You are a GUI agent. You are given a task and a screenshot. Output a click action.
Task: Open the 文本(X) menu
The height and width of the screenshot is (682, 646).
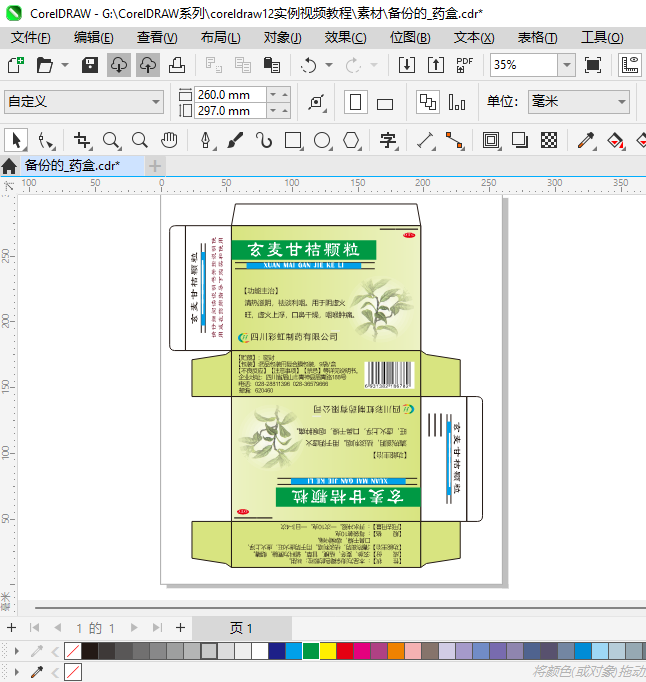pos(474,38)
